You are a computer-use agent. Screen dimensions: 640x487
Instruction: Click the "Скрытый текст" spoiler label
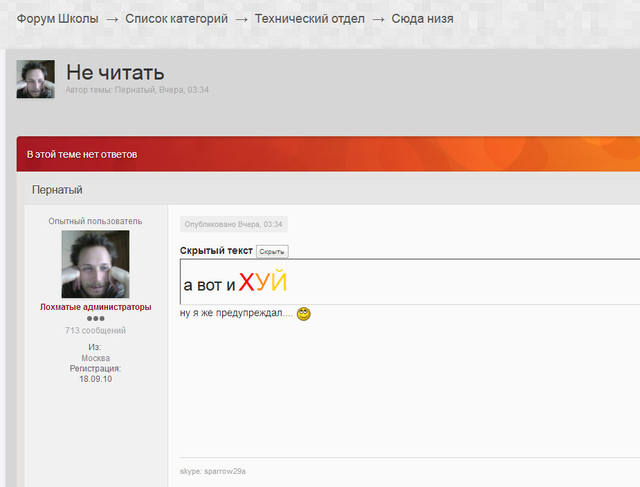click(216, 251)
